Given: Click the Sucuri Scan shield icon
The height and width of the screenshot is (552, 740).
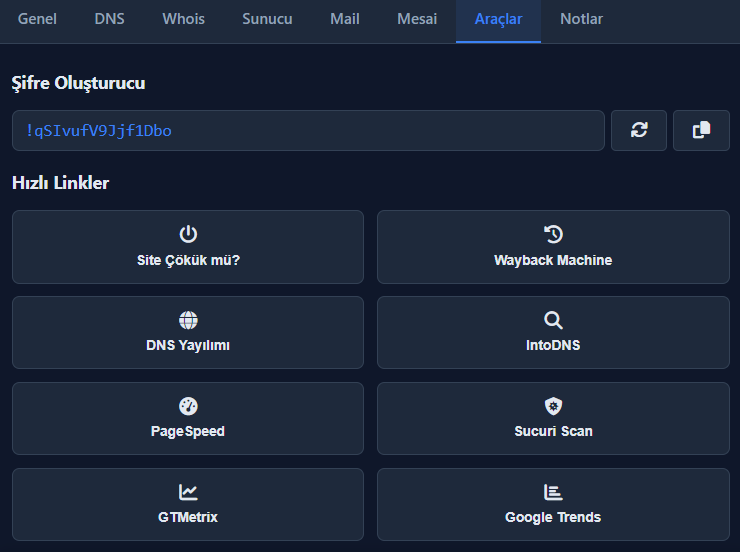Looking at the screenshot, I should [553, 406].
